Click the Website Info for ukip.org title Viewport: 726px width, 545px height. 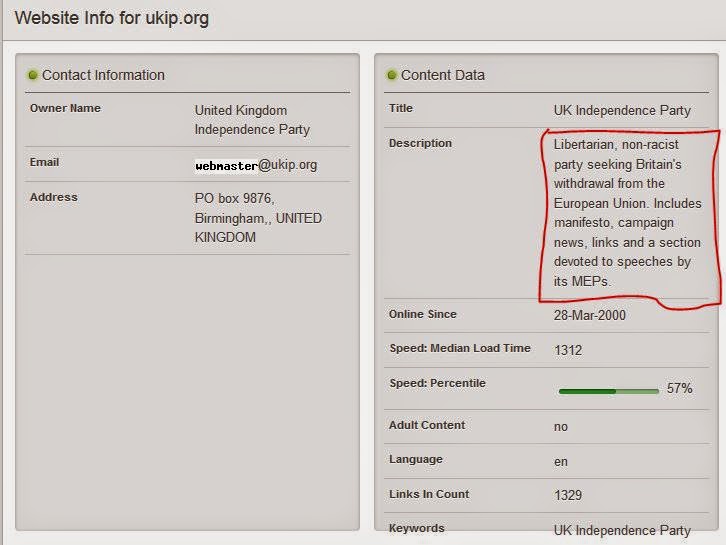112,19
